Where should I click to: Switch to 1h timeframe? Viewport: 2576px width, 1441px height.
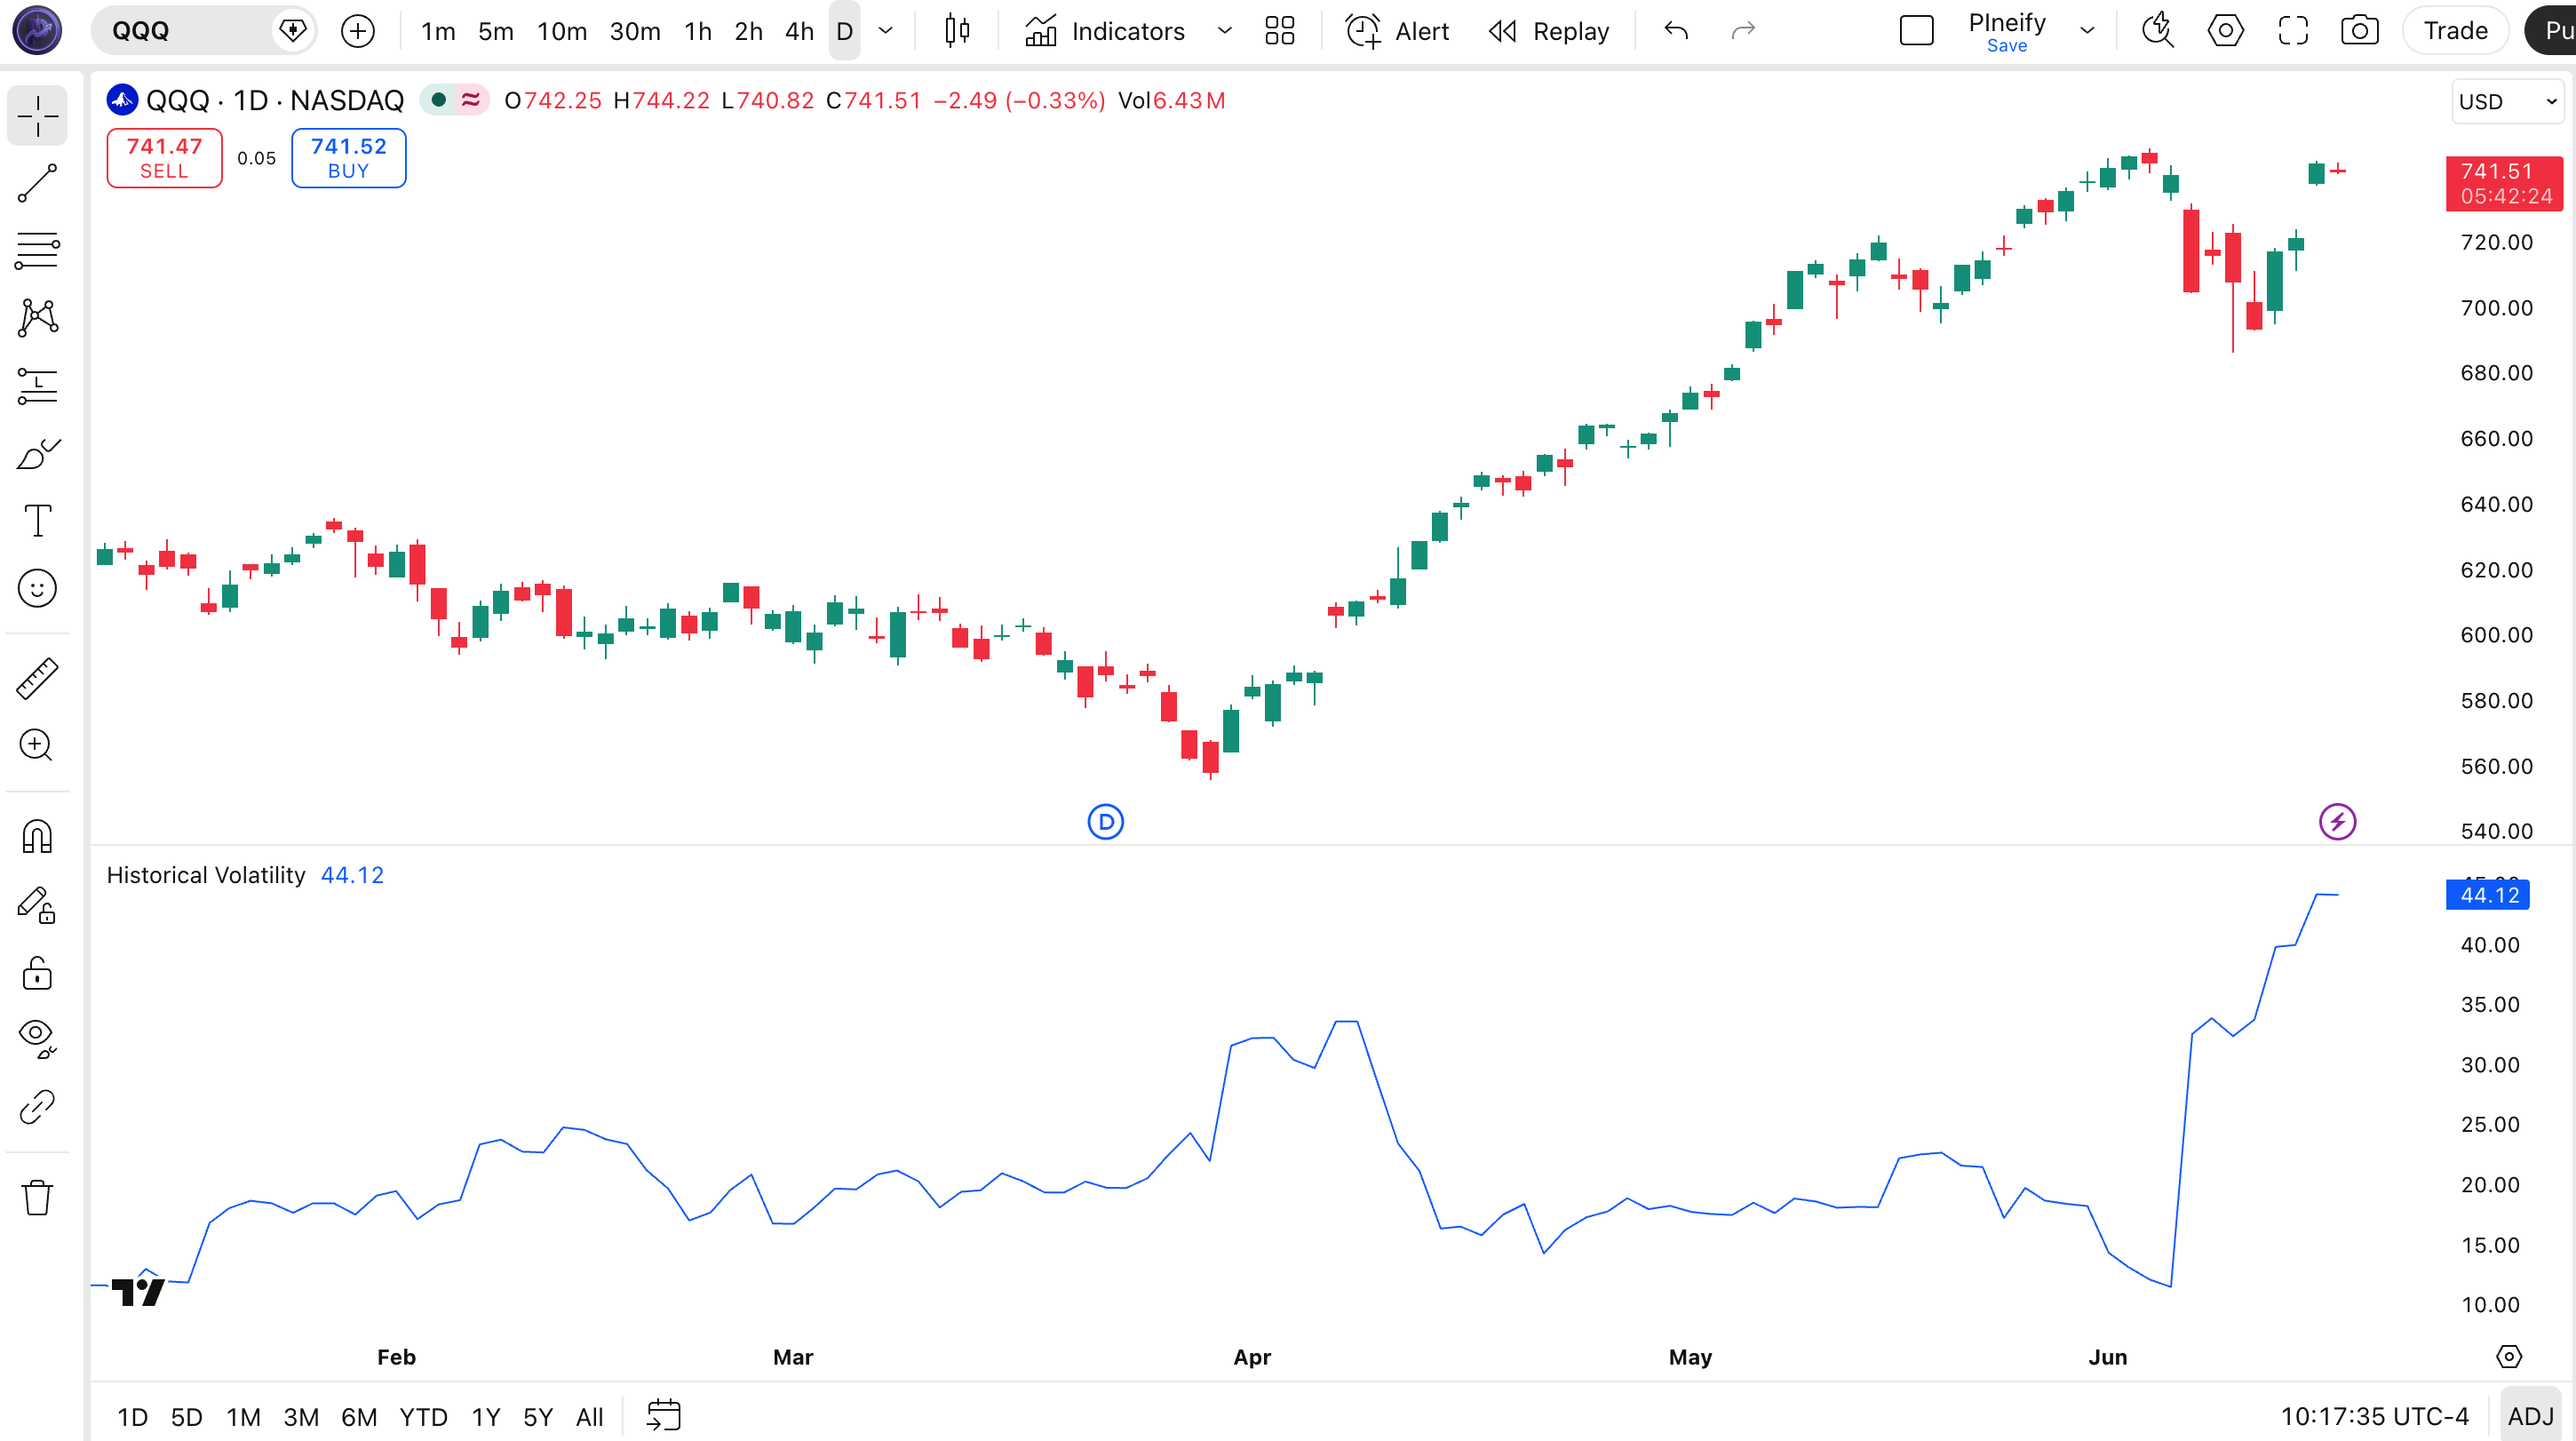(698, 31)
